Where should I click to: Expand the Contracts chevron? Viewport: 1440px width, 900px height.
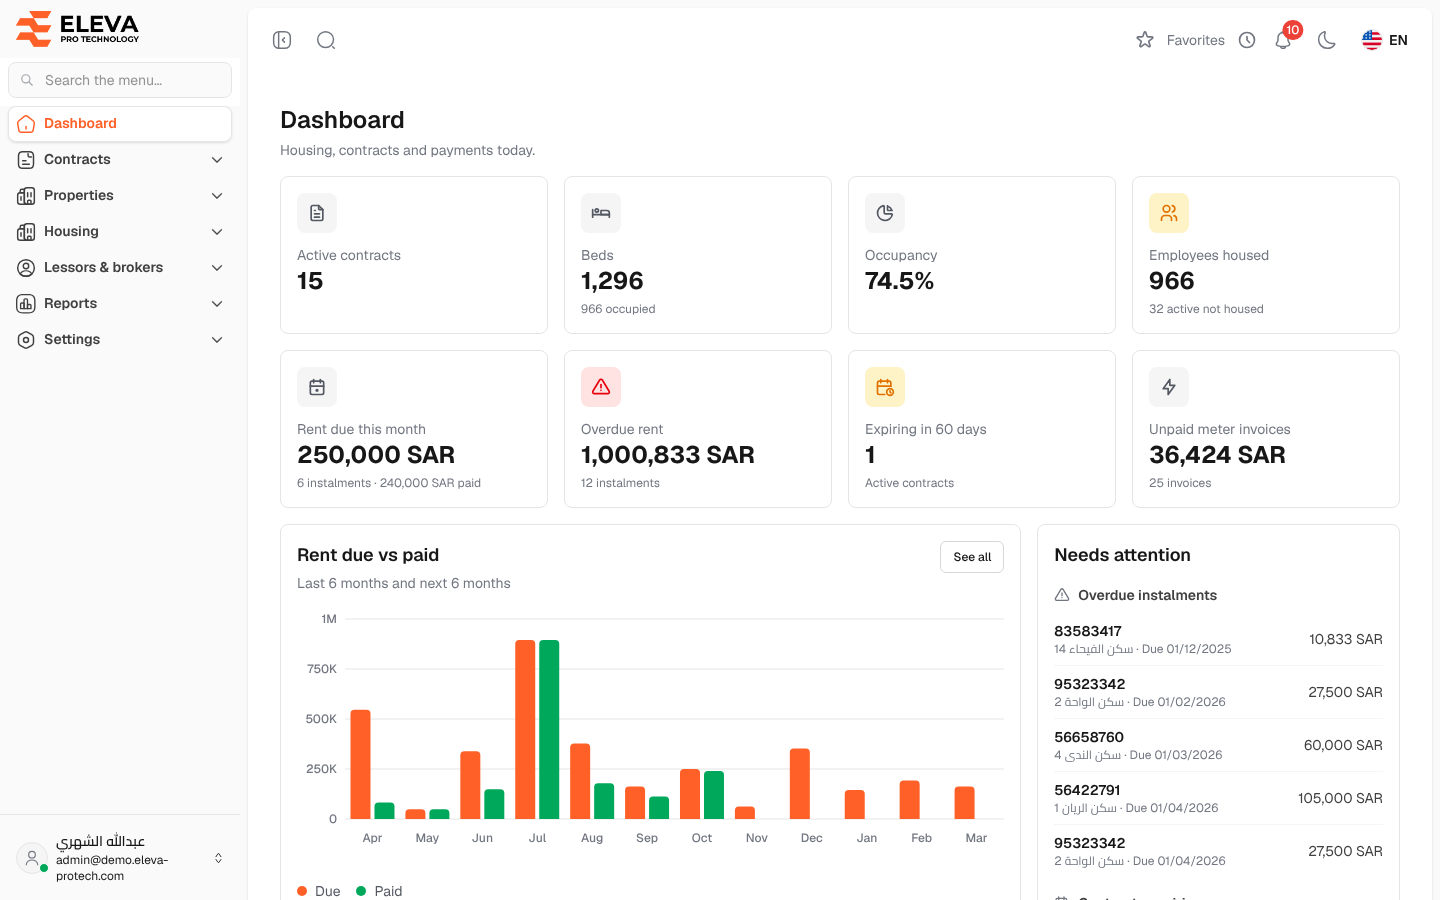click(217, 160)
